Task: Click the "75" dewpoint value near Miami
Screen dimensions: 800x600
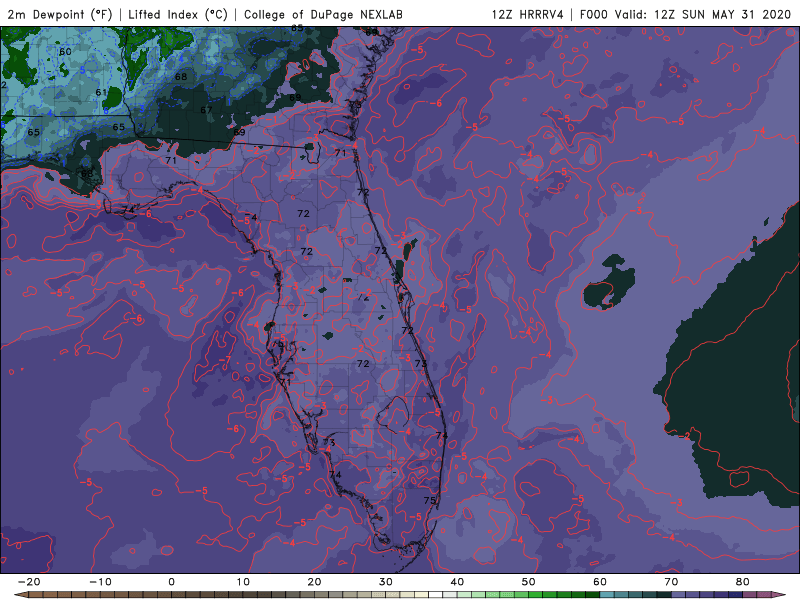Action: click(x=430, y=500)
